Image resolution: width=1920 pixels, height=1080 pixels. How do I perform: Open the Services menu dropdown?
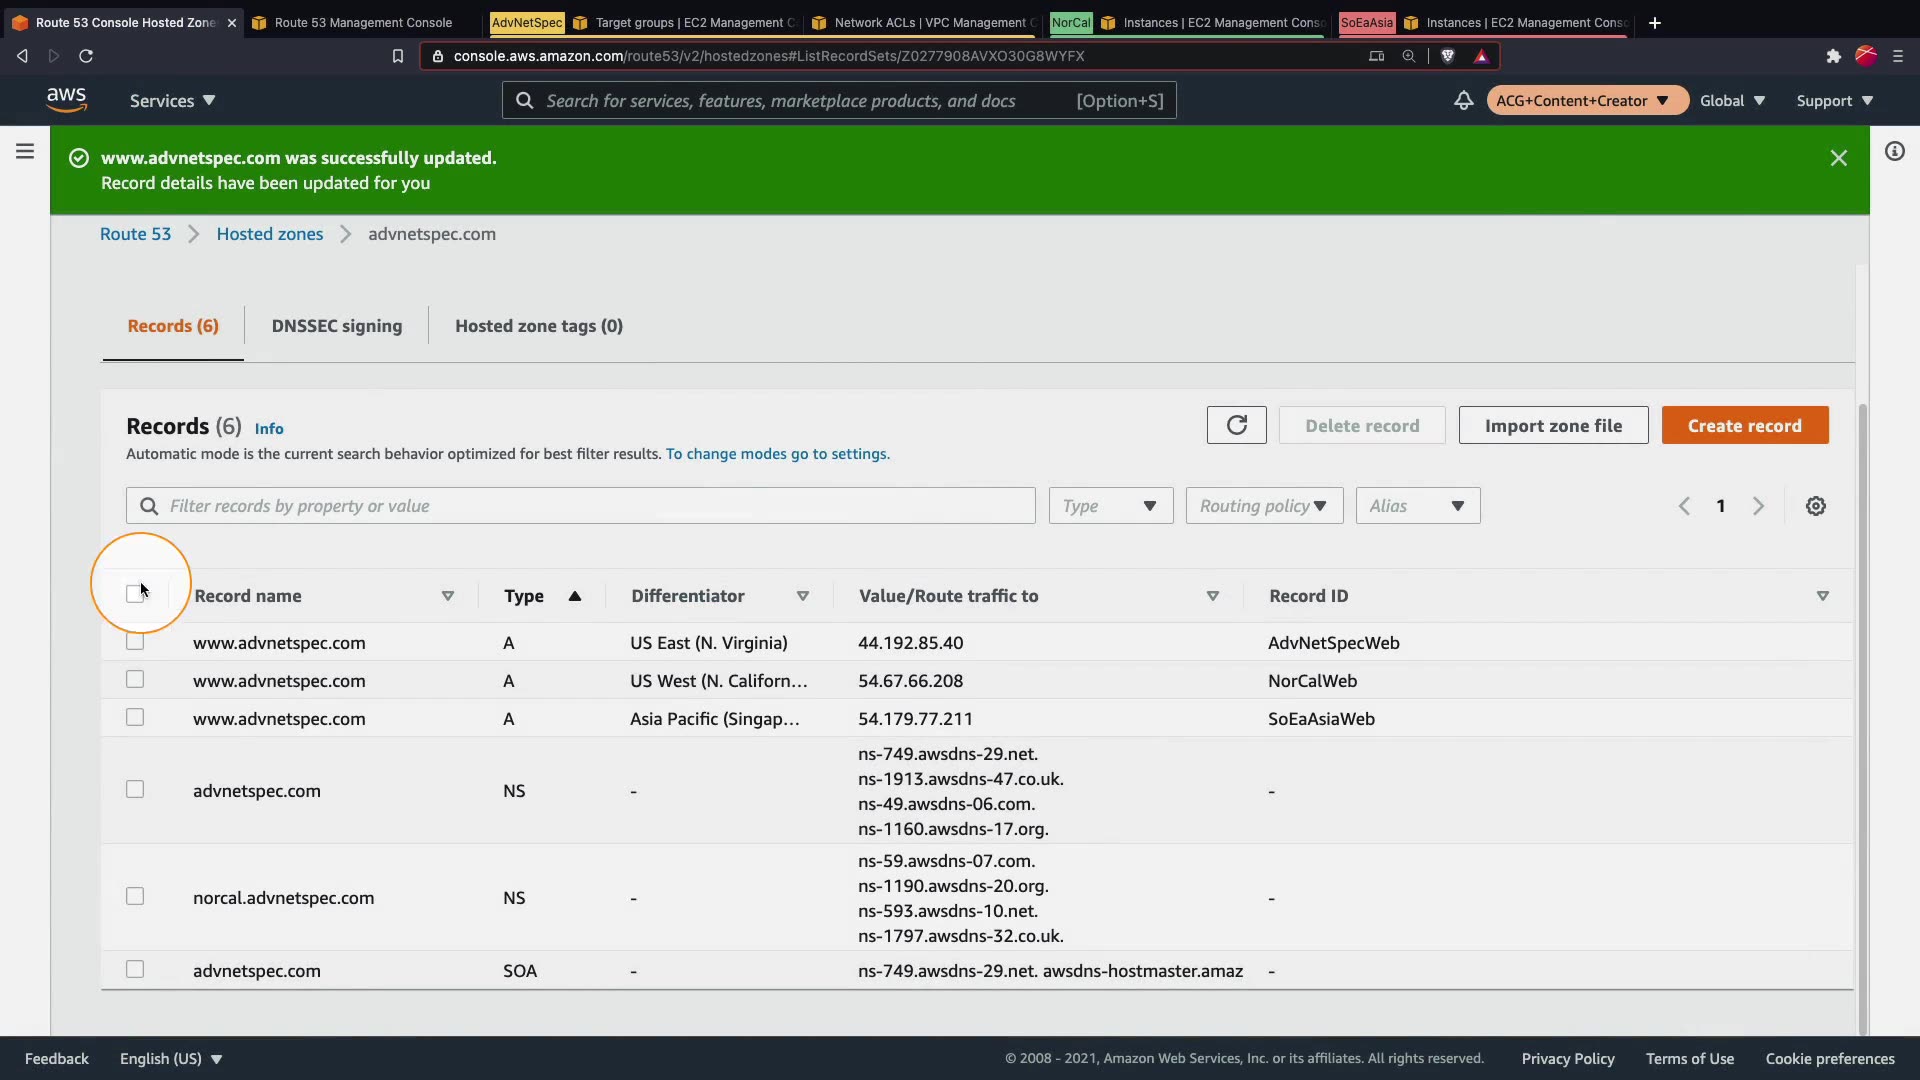pyautogui.click(x=172, y=100)
